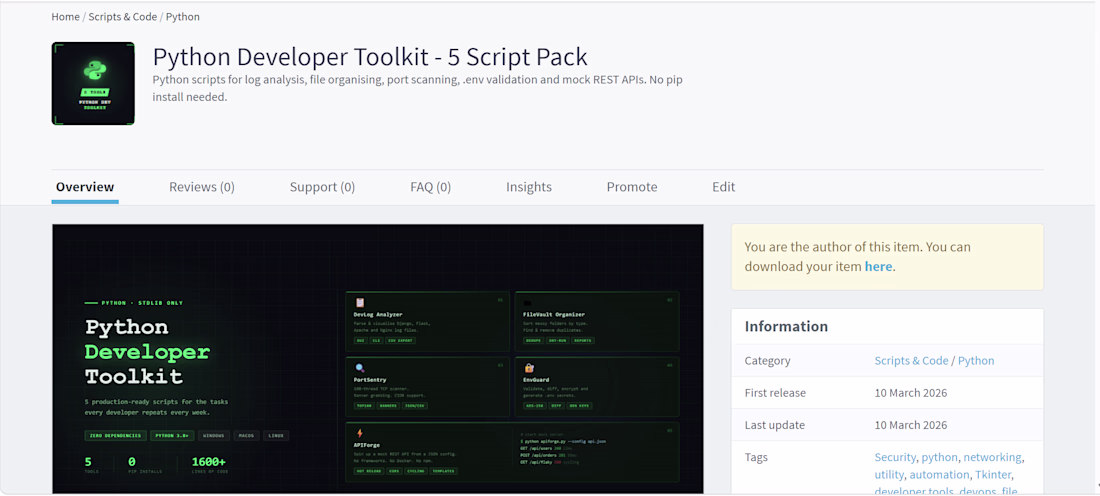Open Python category link in Information panel

tap(976, 361)
